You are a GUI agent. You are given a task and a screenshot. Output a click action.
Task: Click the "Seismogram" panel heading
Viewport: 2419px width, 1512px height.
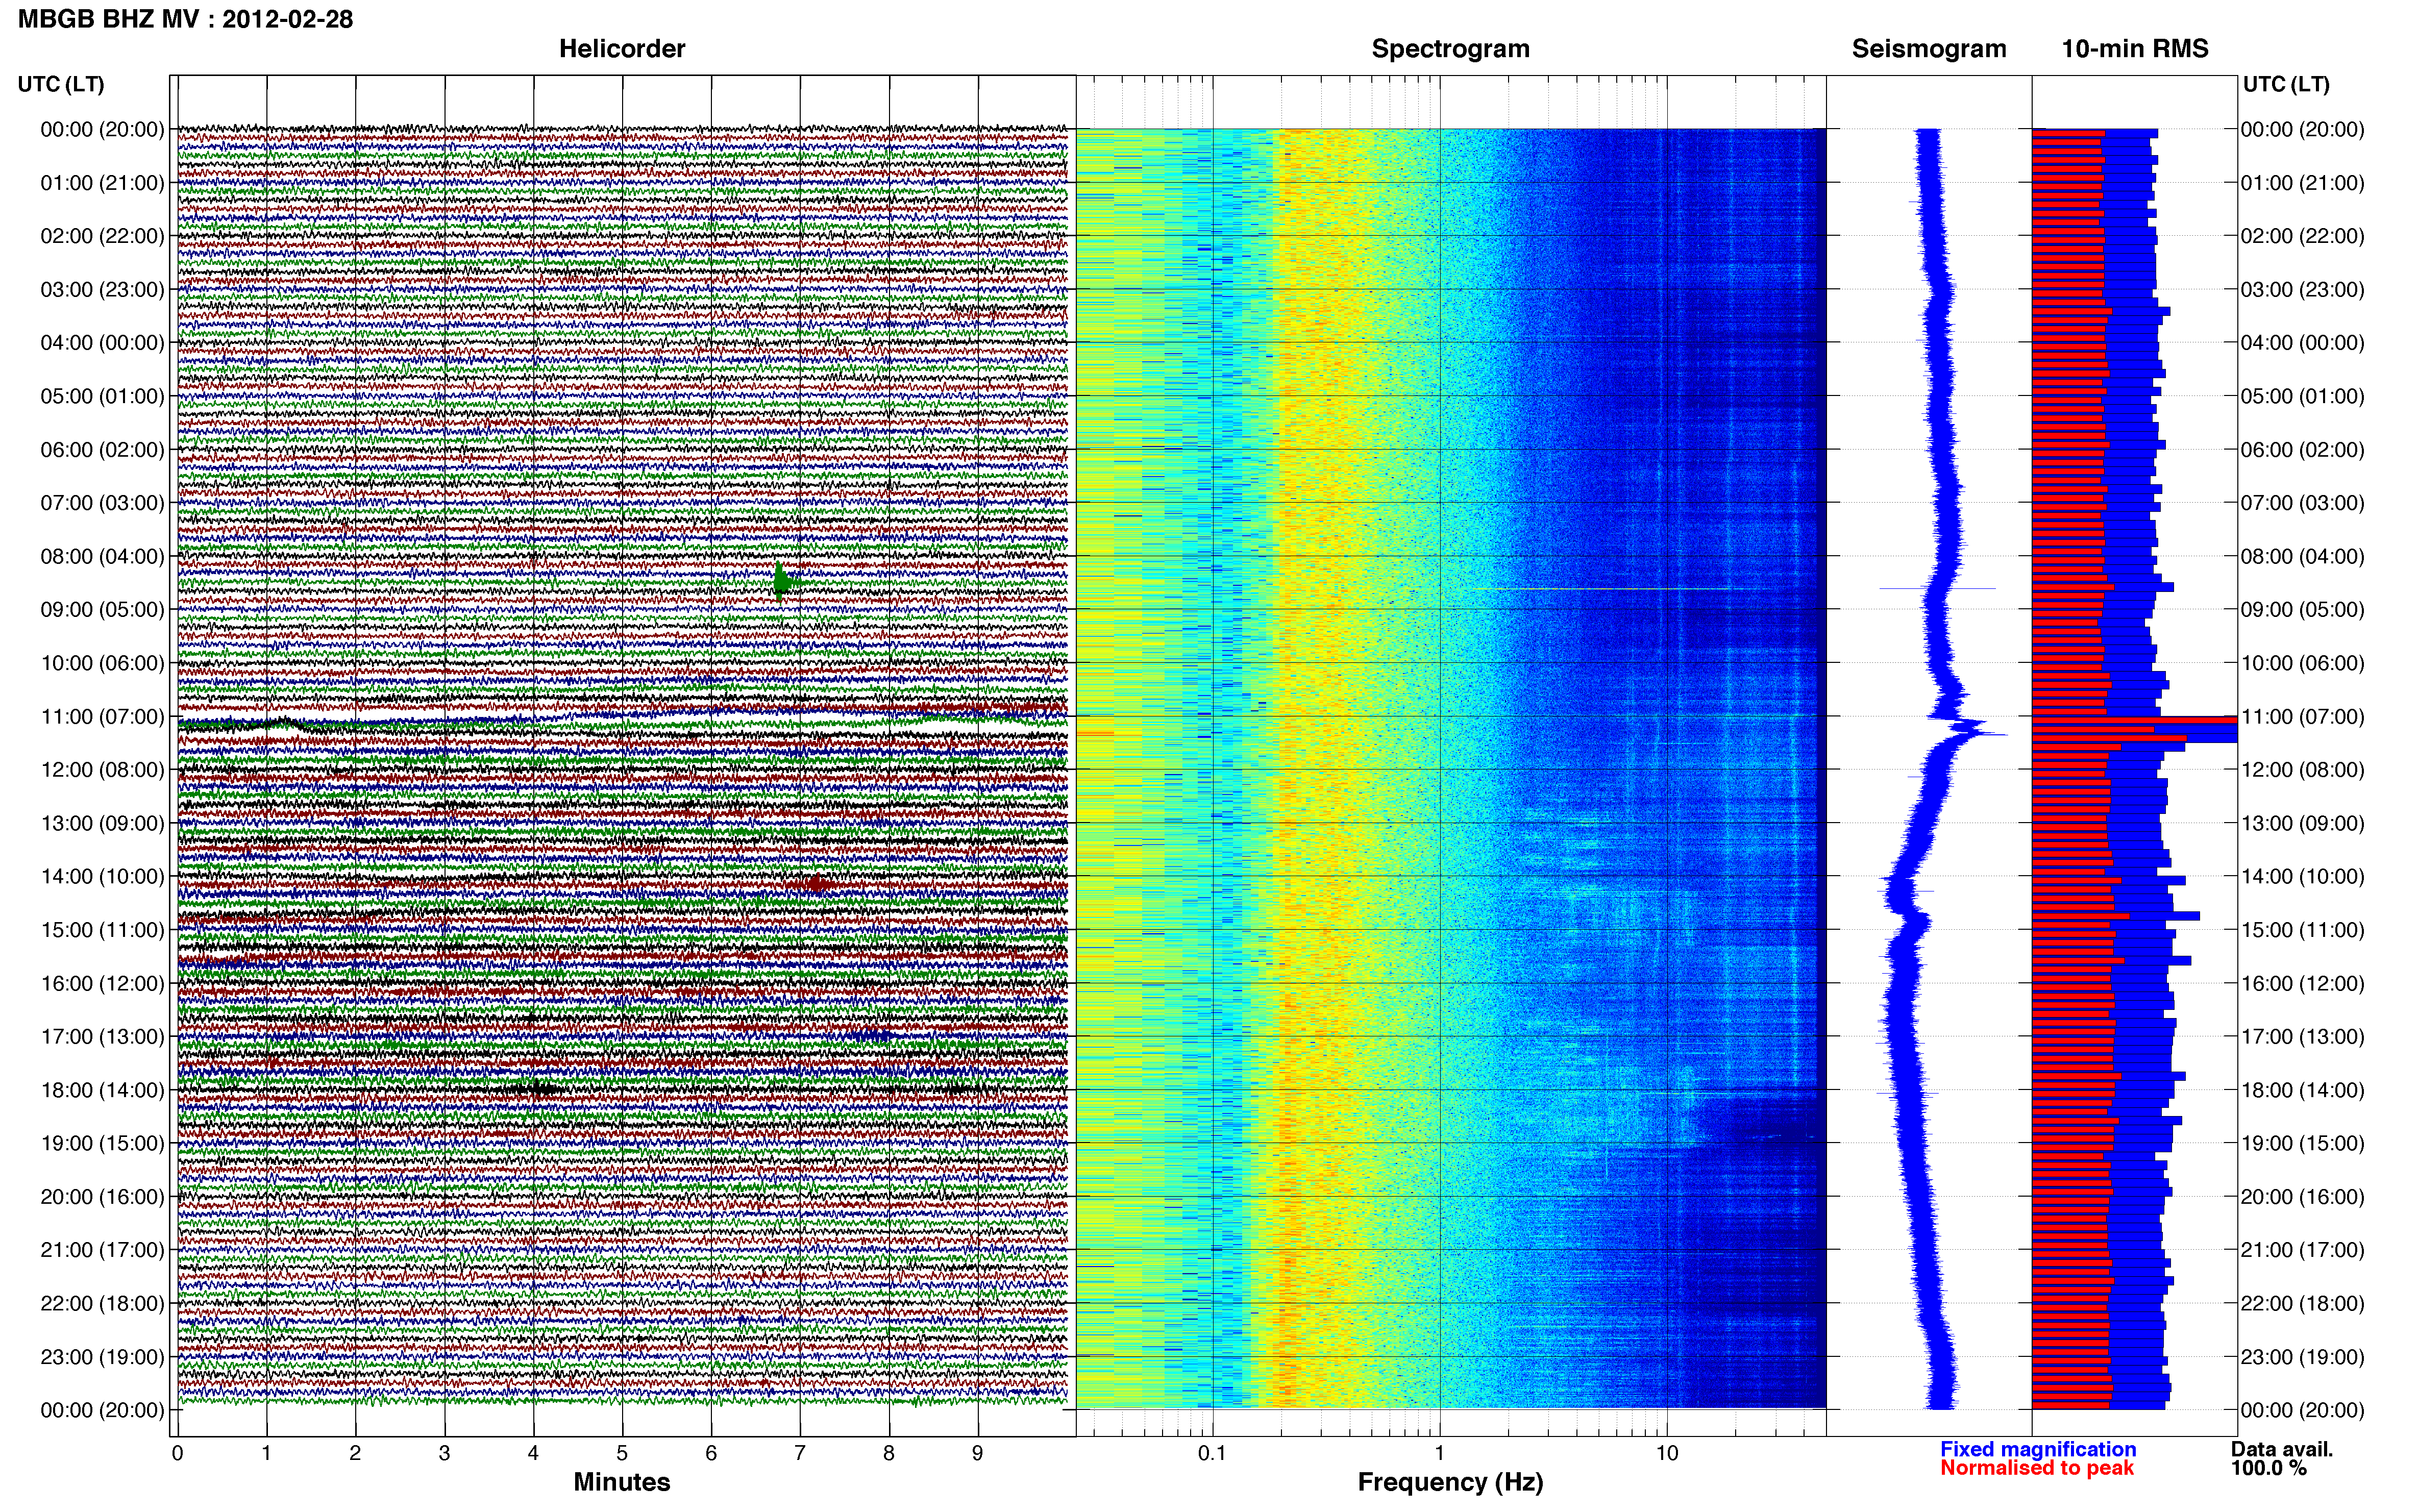(x=1929, y=49)
